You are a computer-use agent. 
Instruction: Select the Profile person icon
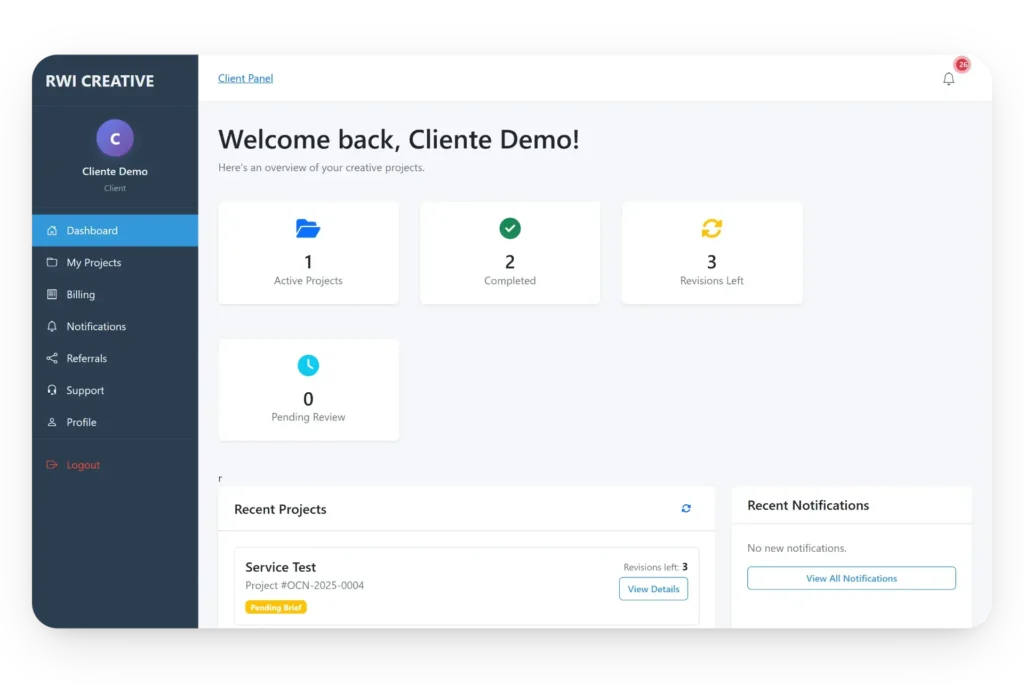[x=51, y=422]
